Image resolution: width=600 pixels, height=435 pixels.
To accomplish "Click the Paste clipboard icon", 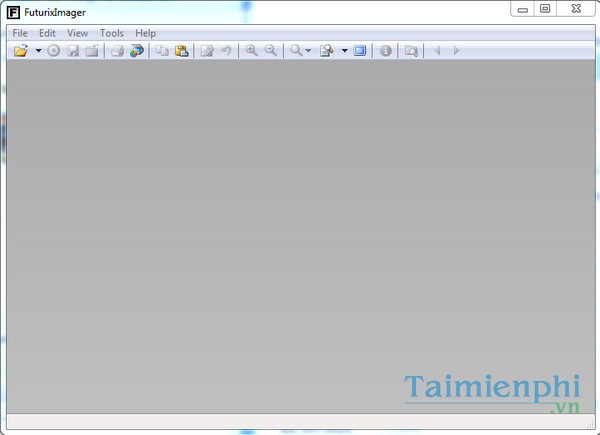I will pyautogui.click(x=182, y=51).
